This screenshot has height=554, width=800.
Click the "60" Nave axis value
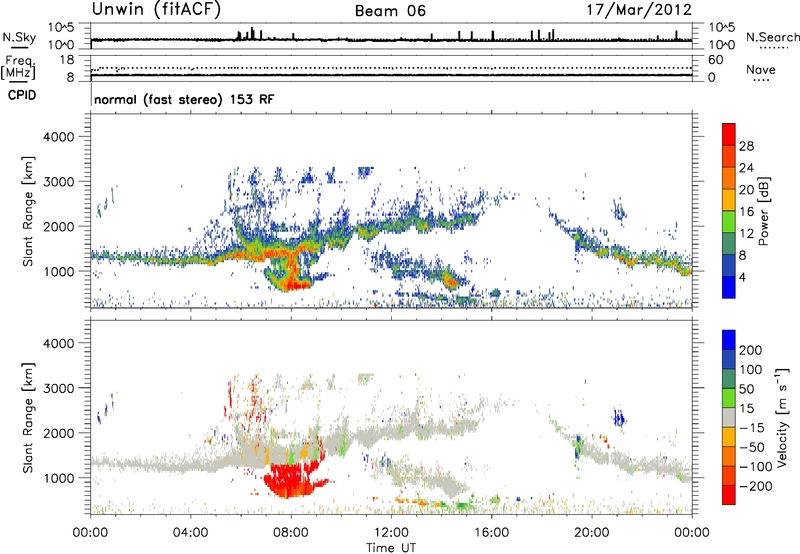coord(715,60)
